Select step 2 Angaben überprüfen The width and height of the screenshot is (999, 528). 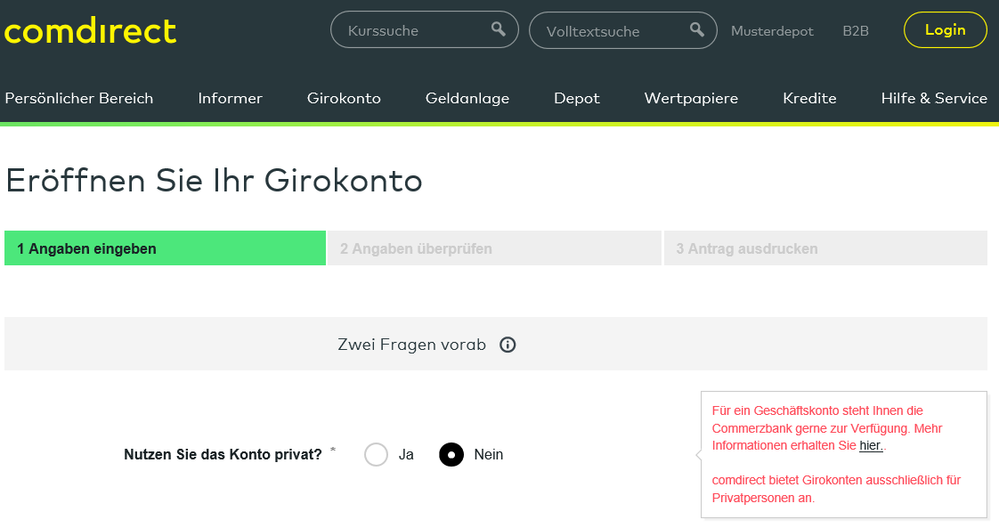494,248
